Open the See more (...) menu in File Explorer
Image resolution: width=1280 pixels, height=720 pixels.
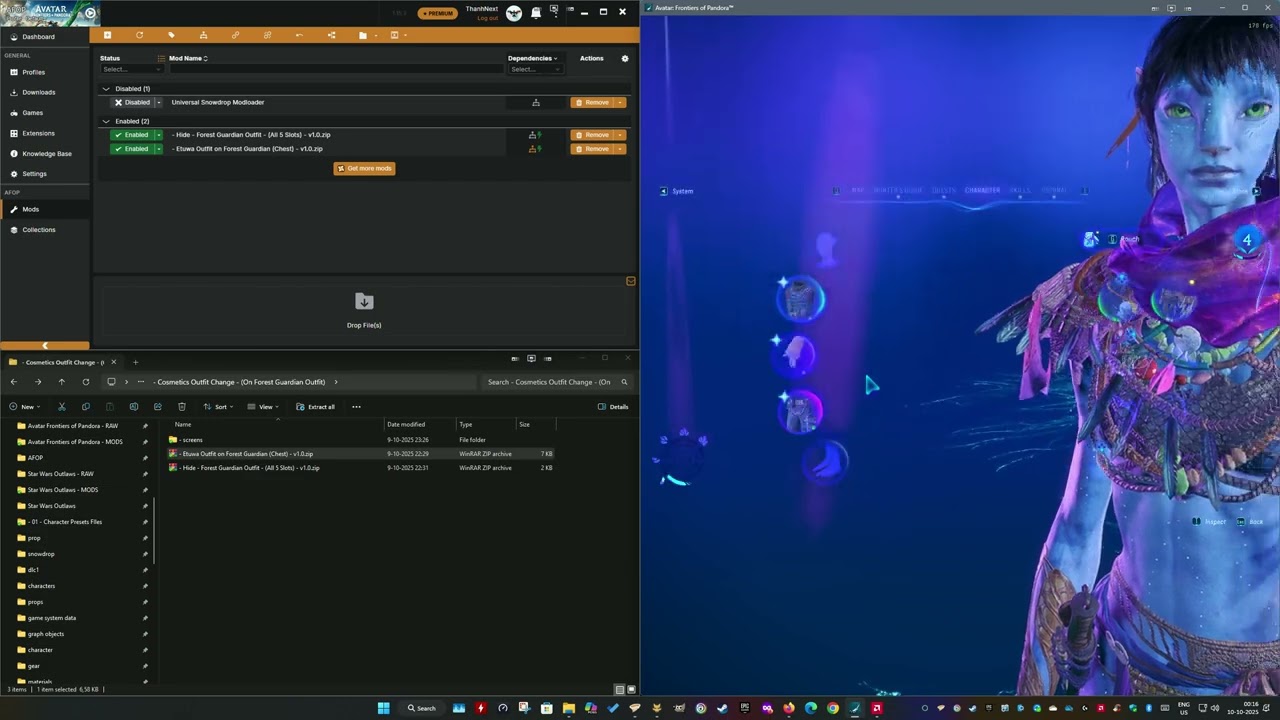(x=356, y=407)
